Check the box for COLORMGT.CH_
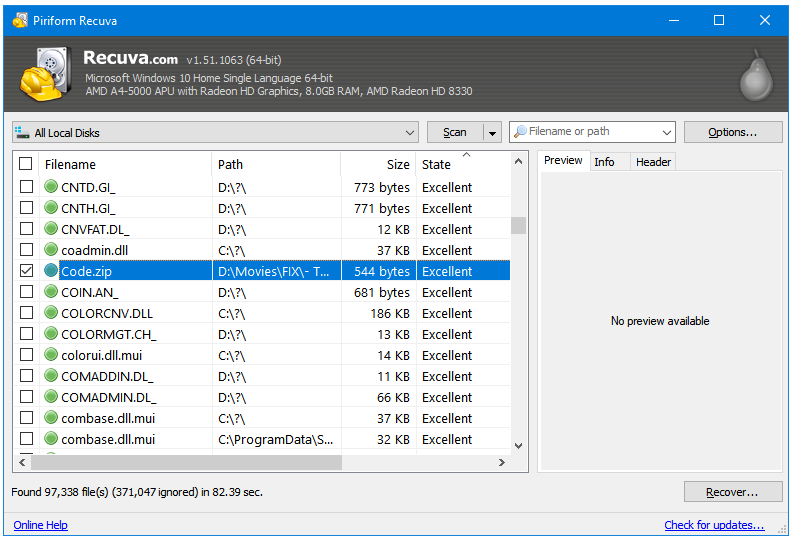Viewport: 792px width, 540px height. click(26, 333)
